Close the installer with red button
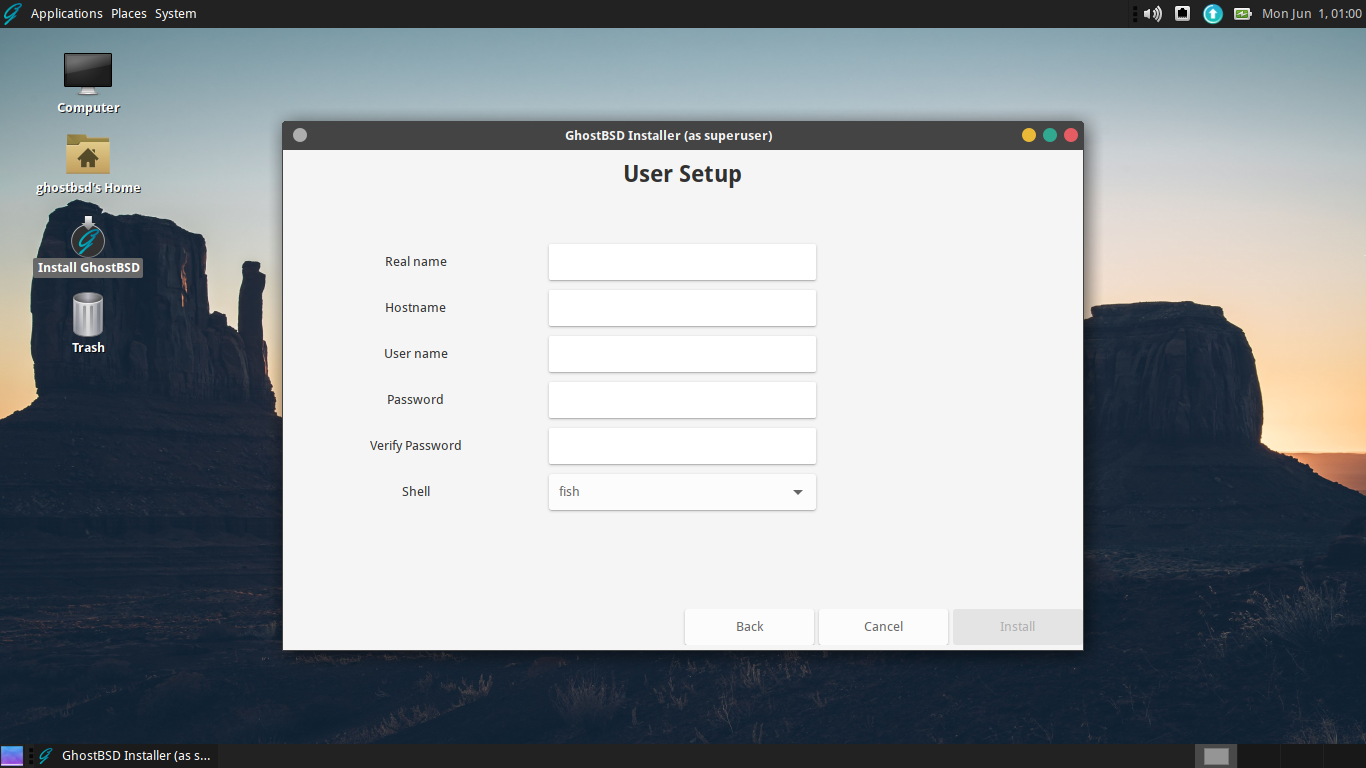 pyautogui.click(x=1071, y=135)
